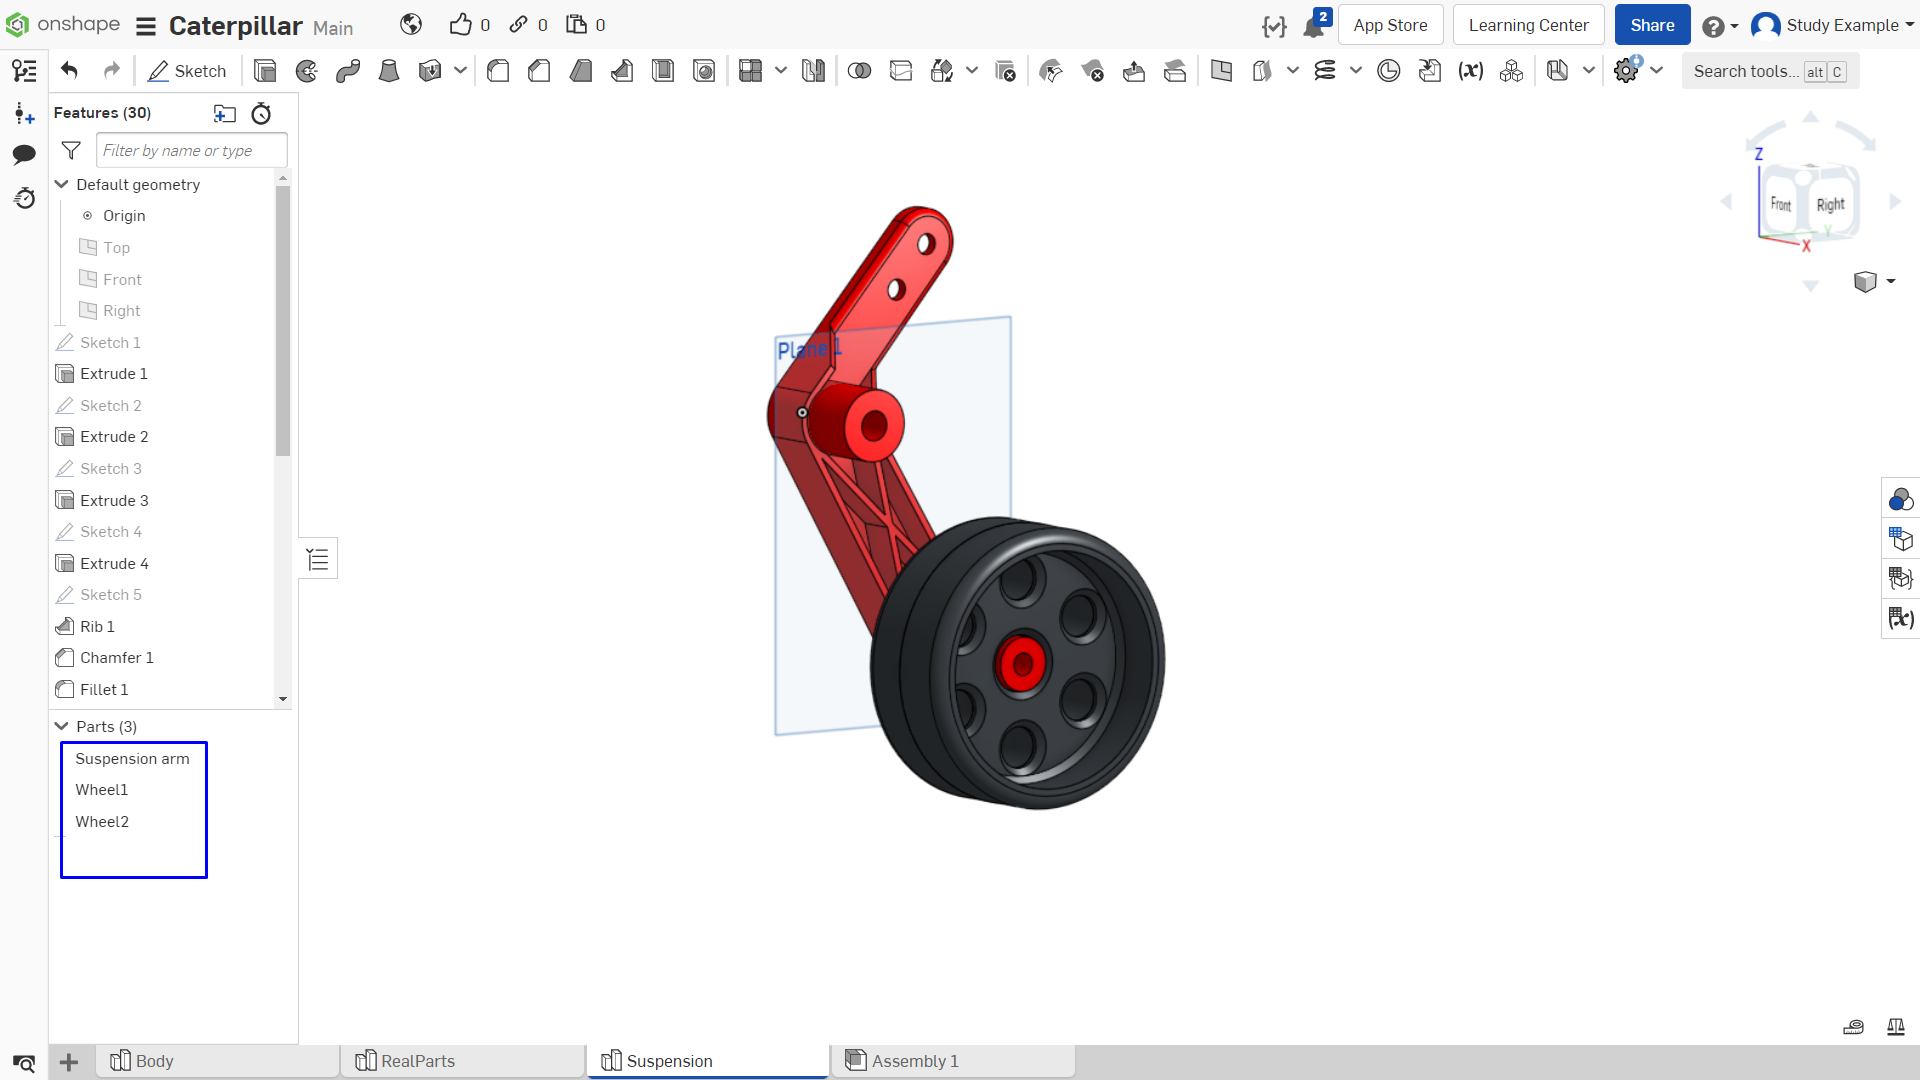Open the App Store
The image size is (1920, 1080).
tap(1390, 25)
